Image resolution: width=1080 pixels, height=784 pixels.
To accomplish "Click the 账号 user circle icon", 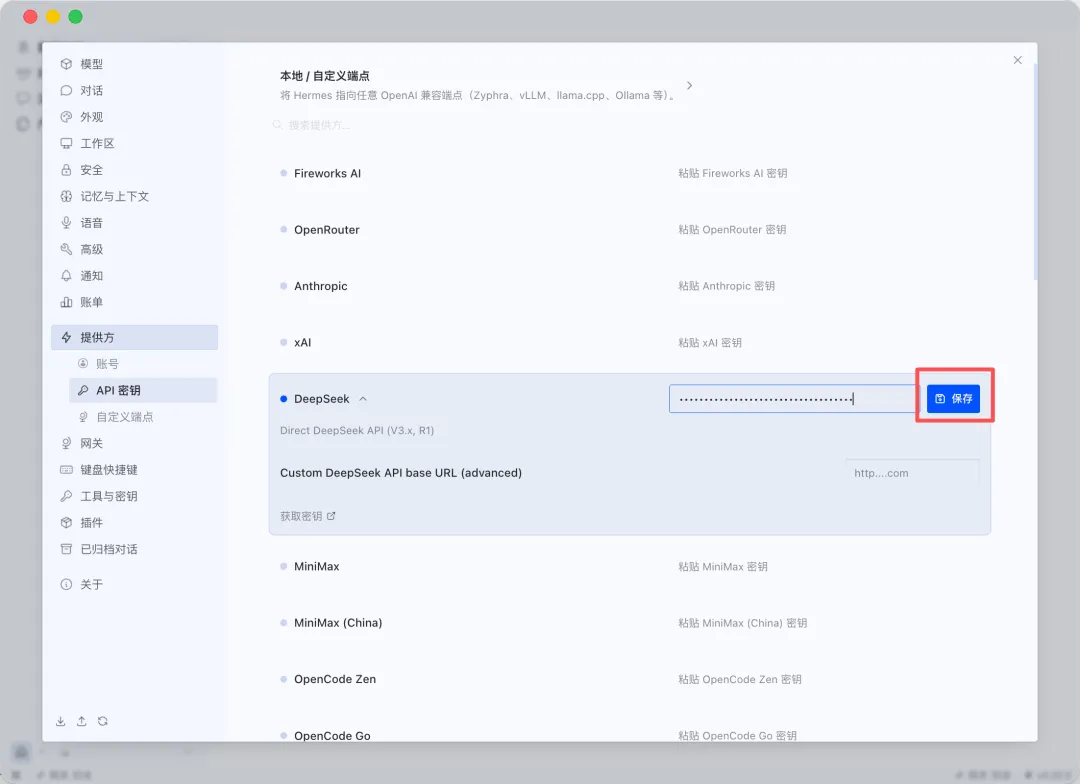I will pos(83,363).
